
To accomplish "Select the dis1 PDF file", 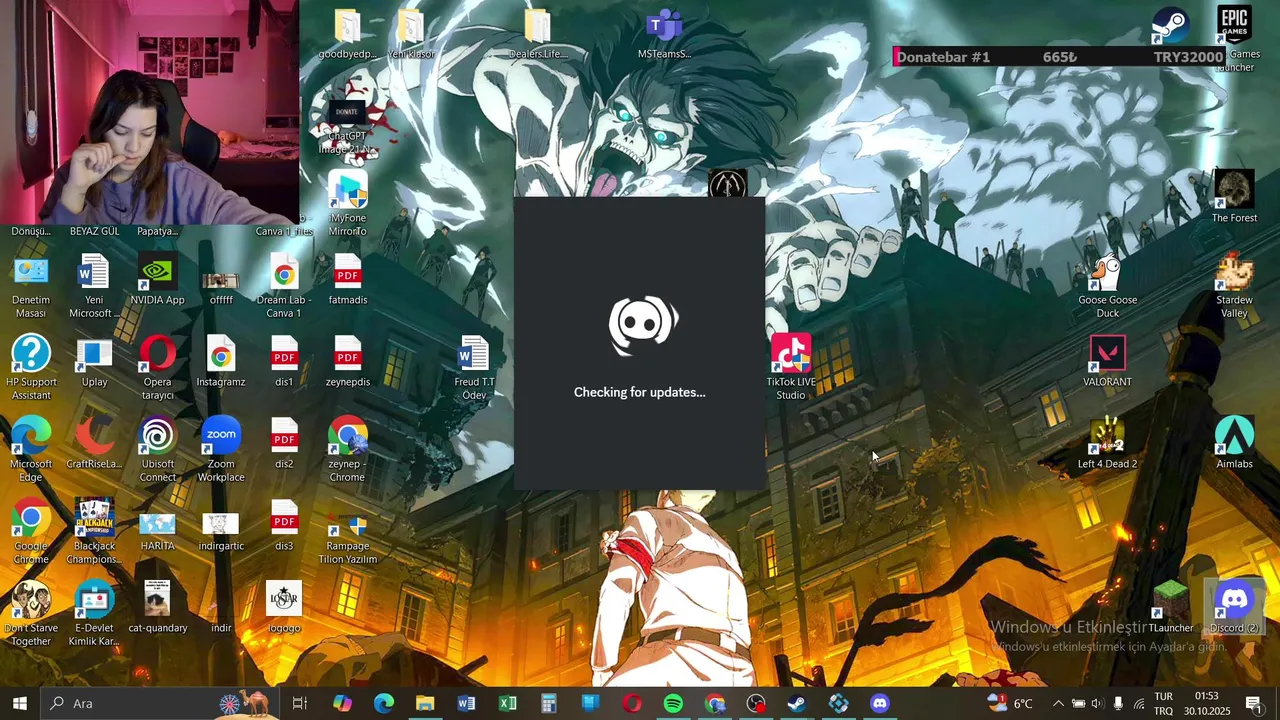I will tap(284, 361).
